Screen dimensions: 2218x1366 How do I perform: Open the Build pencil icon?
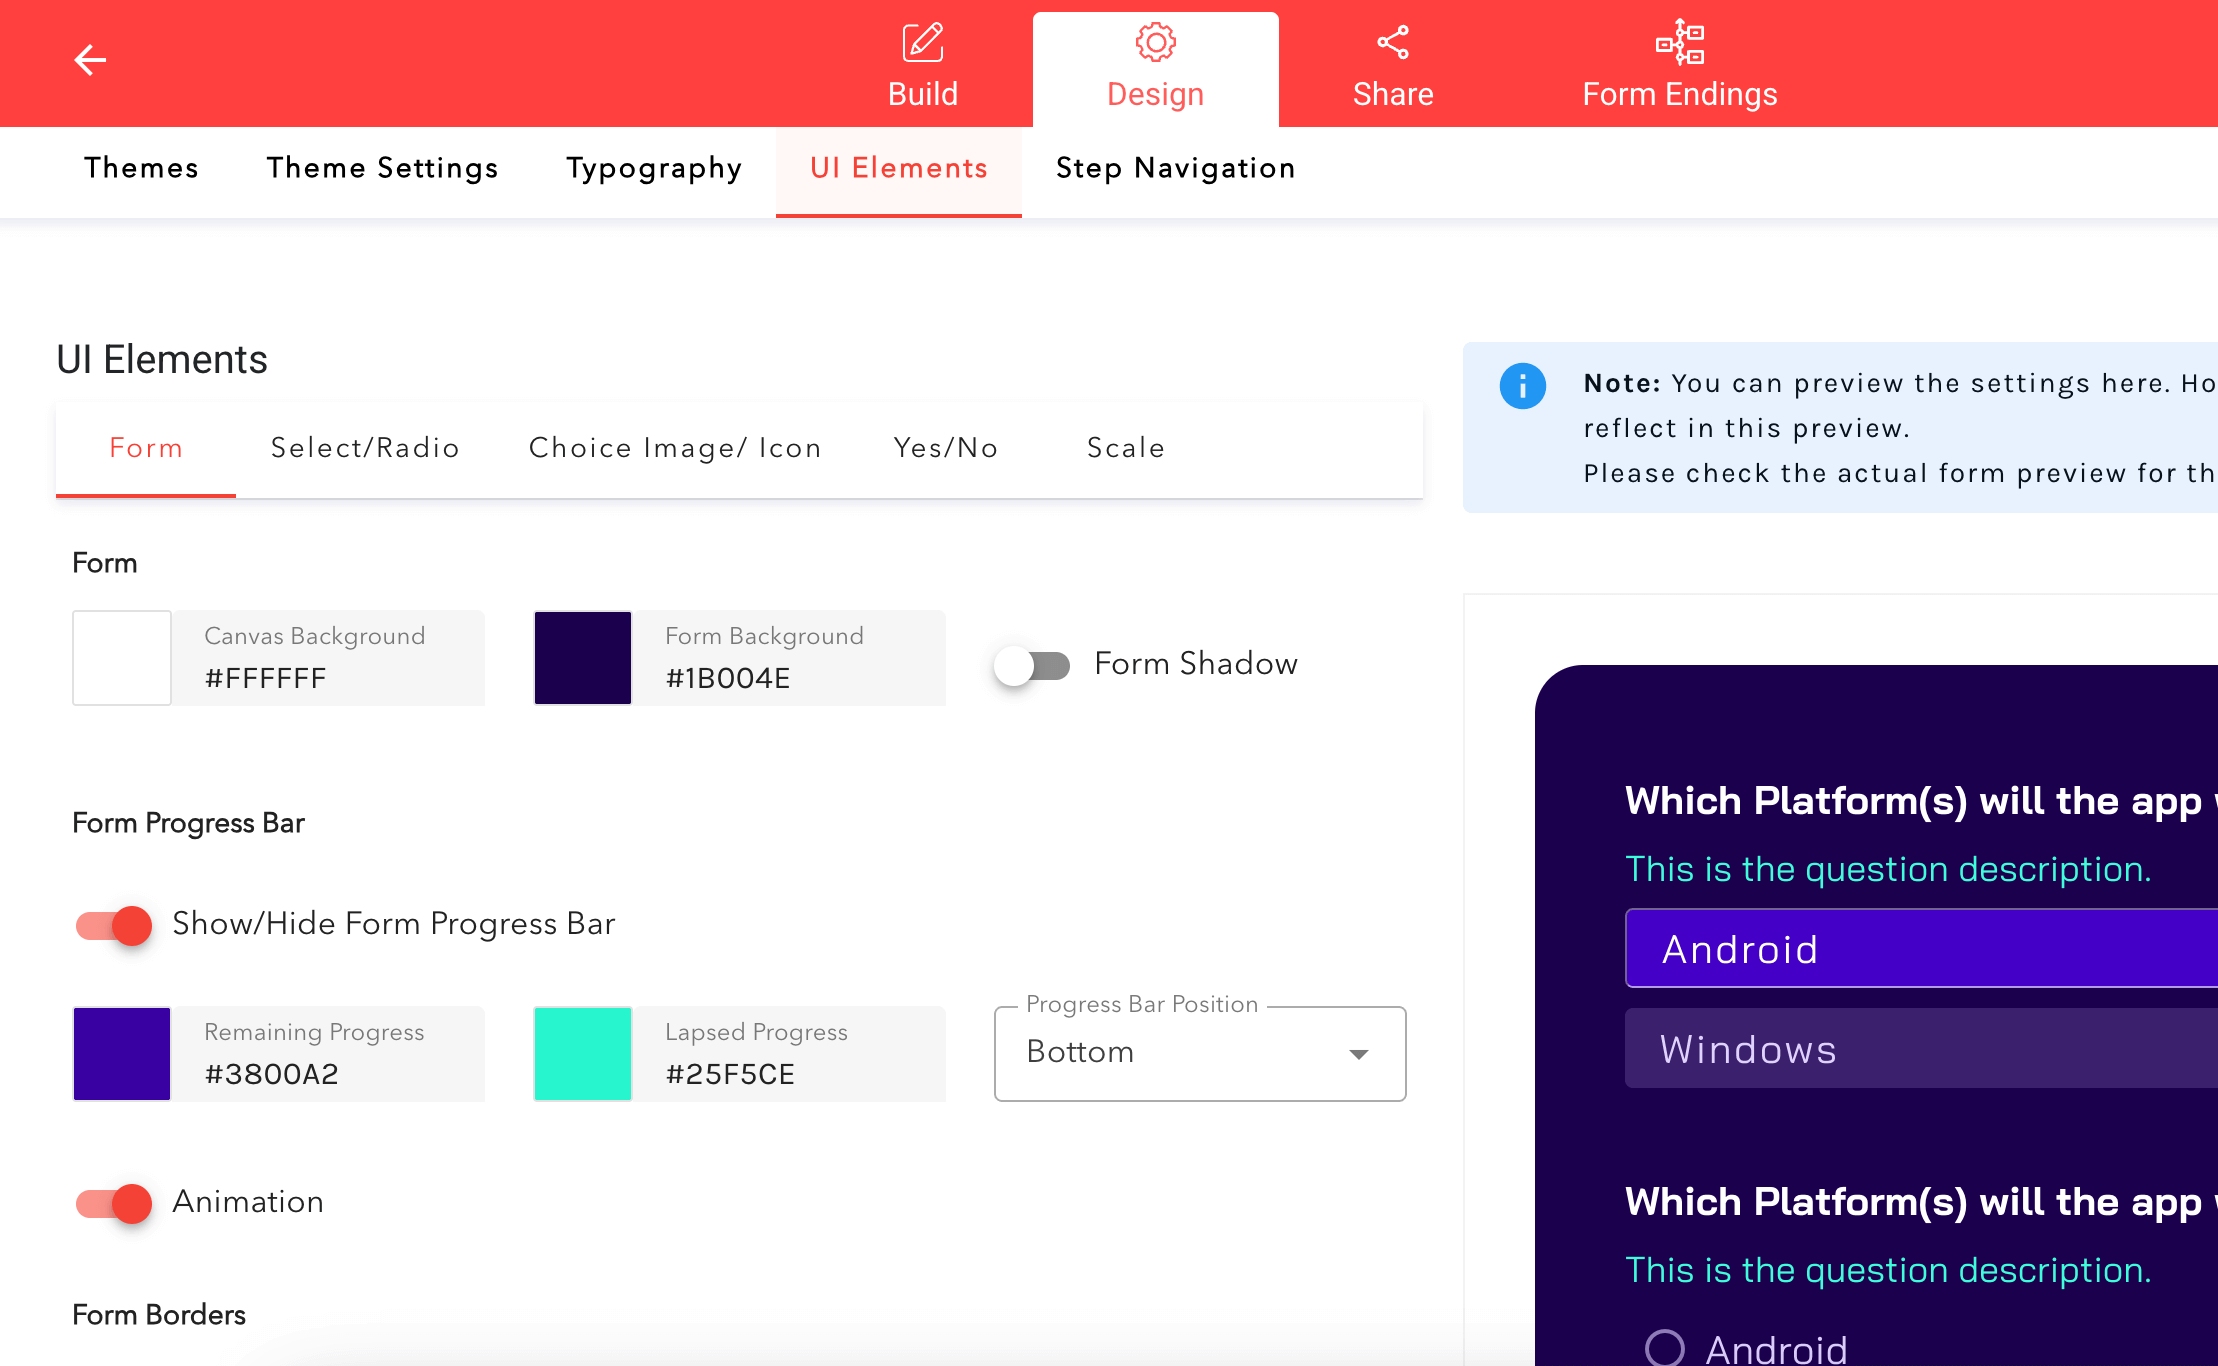(x=922, y=43)
